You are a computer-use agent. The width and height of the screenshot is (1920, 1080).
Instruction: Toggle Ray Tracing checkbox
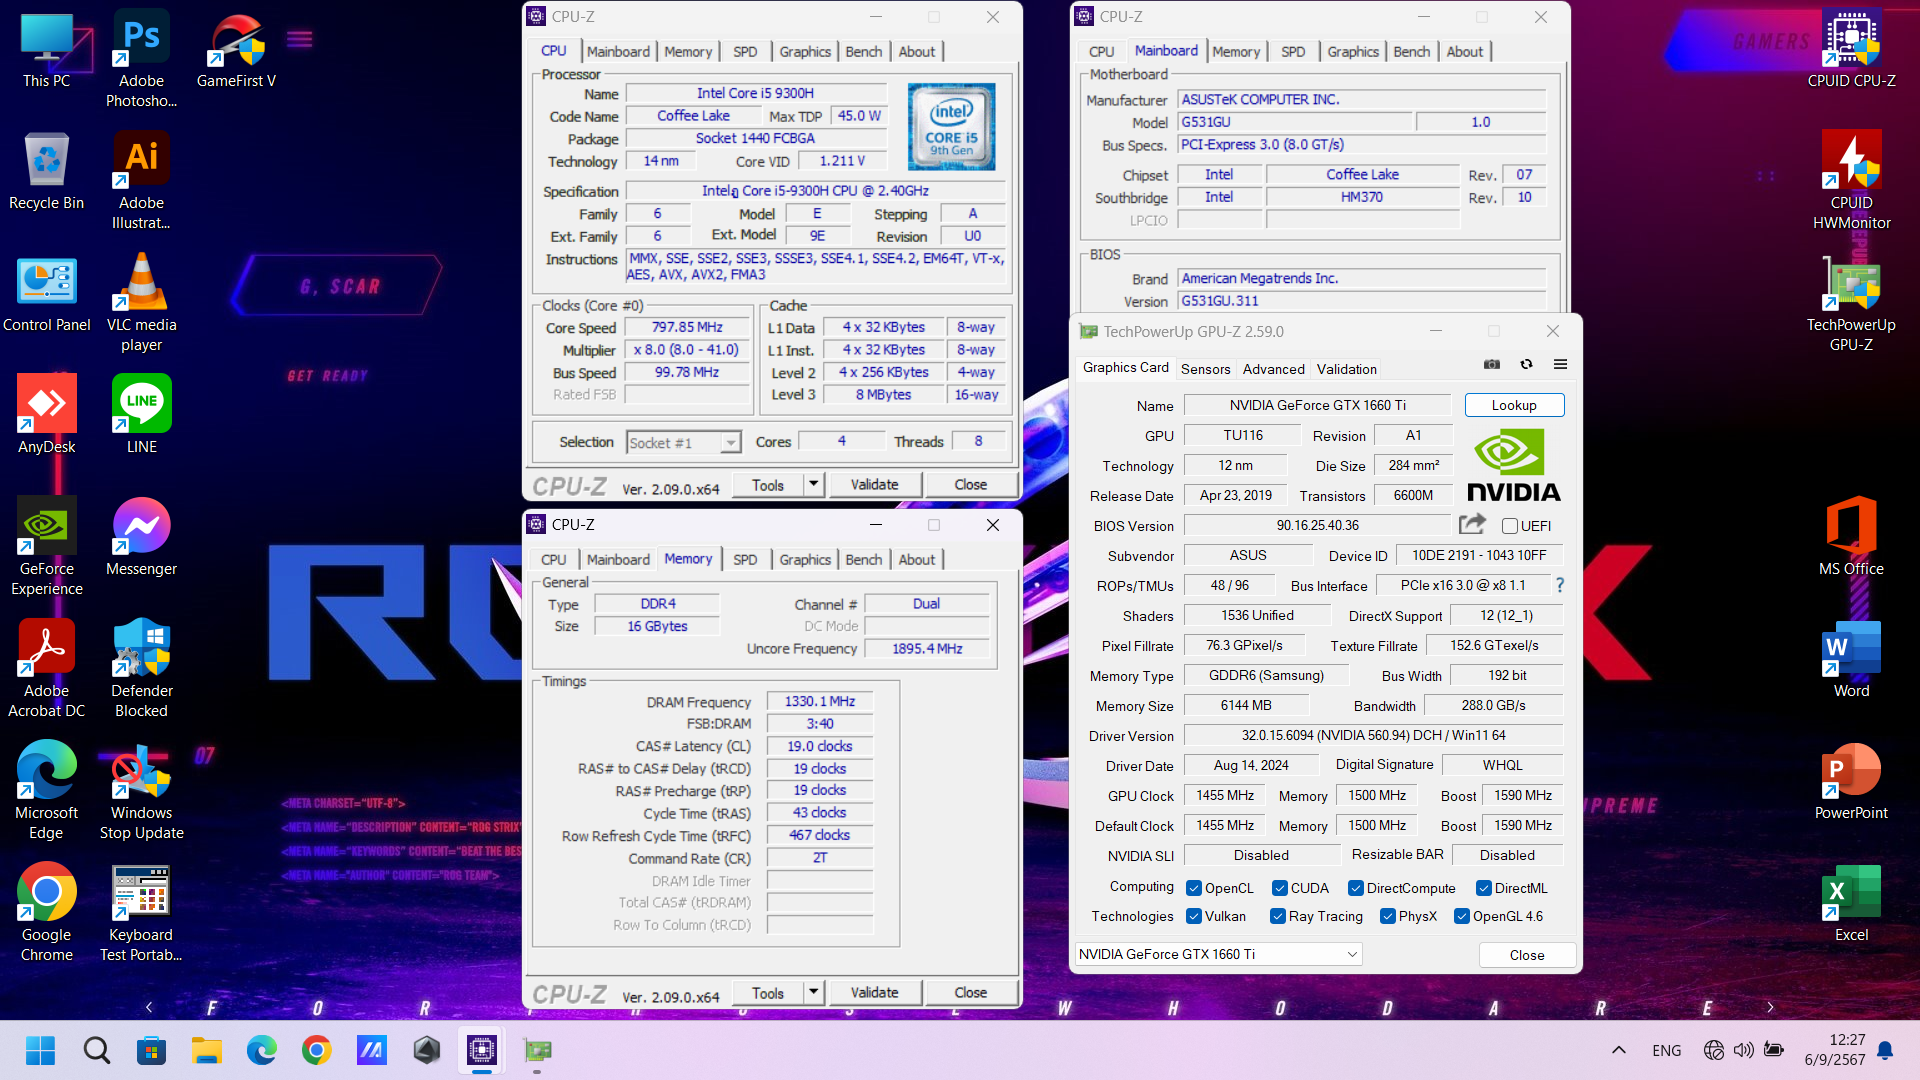(1277, 916)
